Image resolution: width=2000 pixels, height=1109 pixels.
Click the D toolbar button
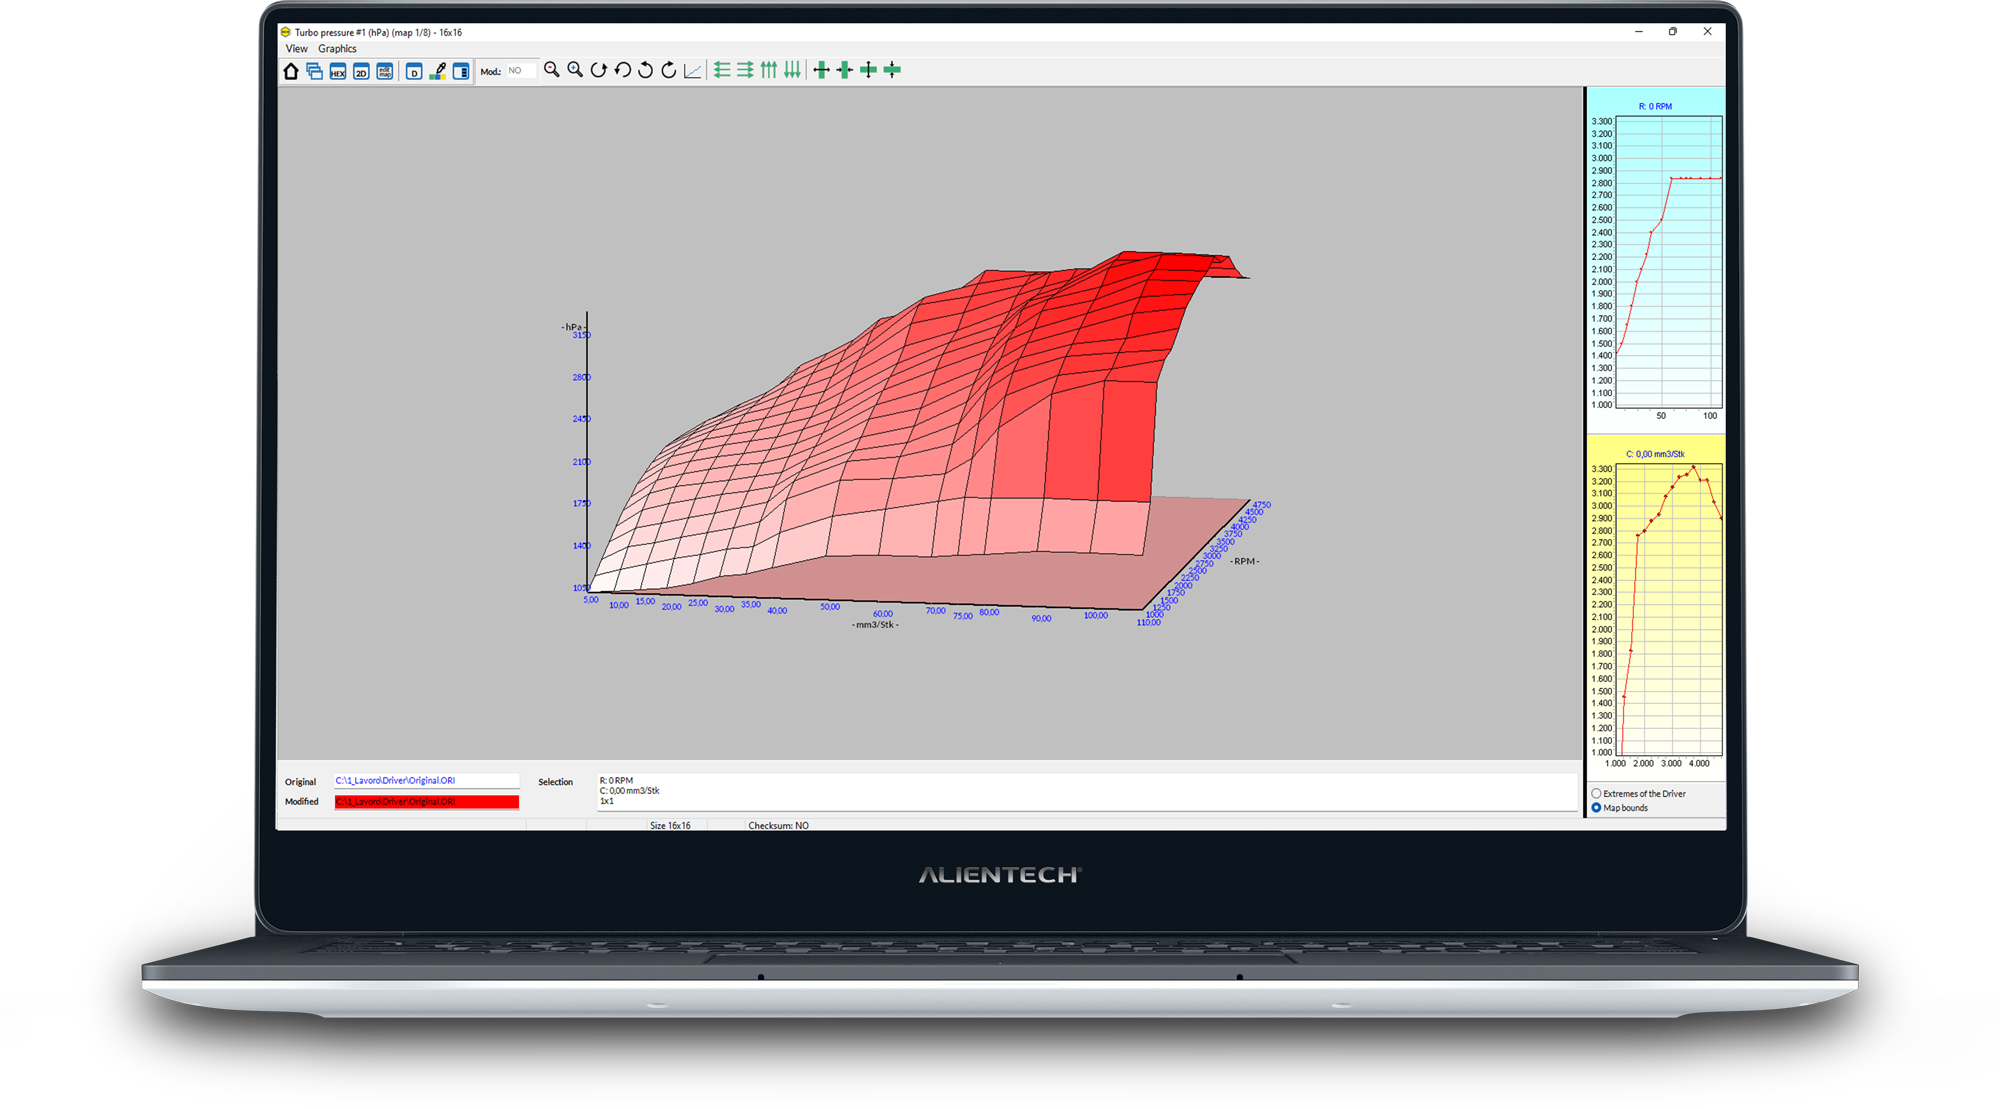414,71
